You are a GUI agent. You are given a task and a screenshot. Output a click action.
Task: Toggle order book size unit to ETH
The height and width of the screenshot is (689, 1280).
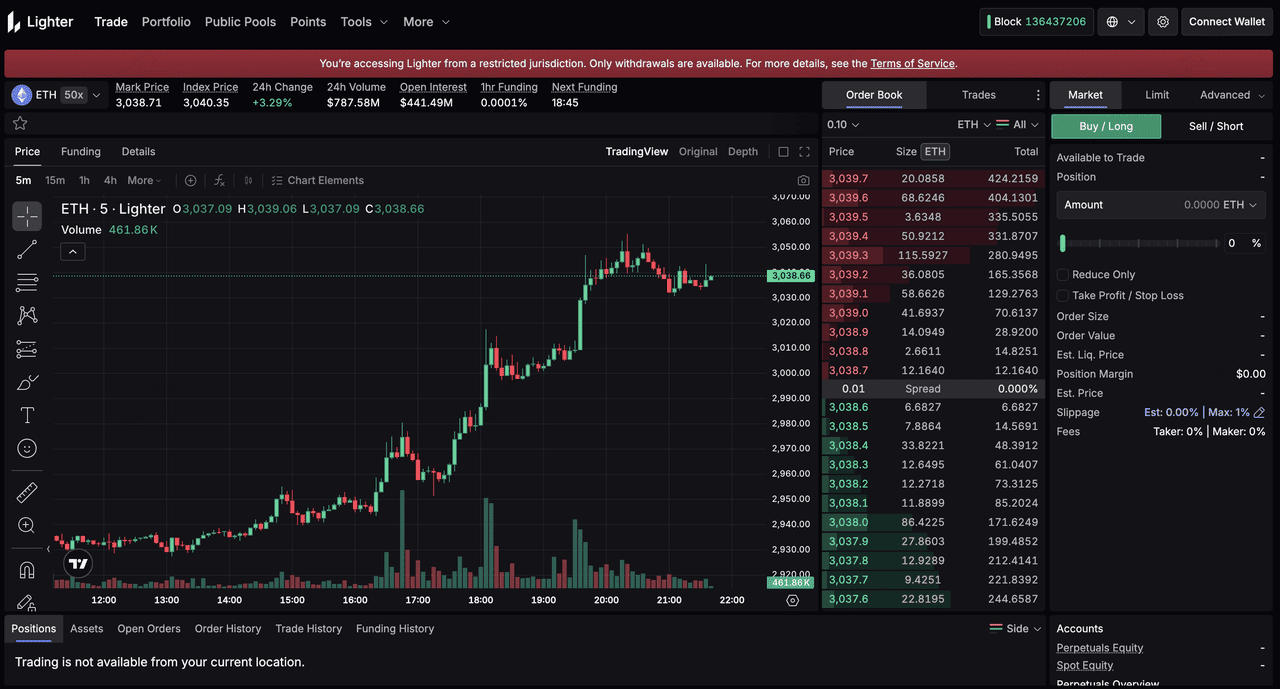pyautogui.click(x=934, y=152)
